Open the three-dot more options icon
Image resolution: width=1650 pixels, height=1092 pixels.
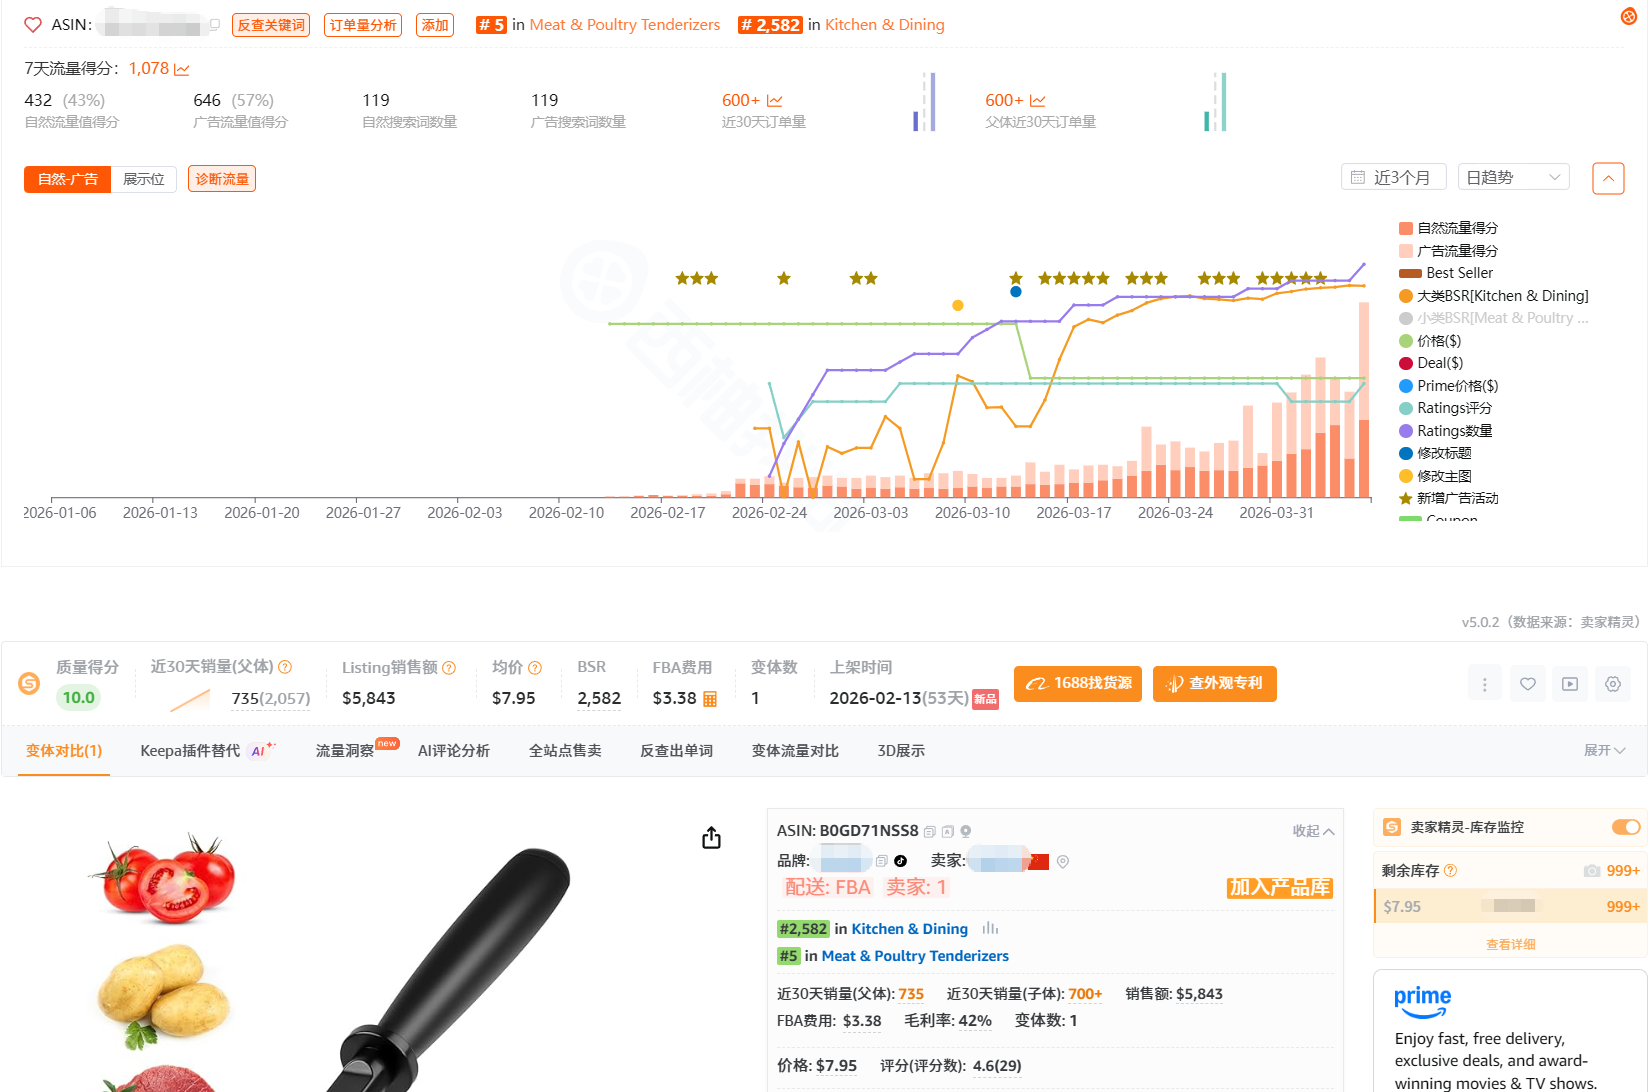[1484, 684]
